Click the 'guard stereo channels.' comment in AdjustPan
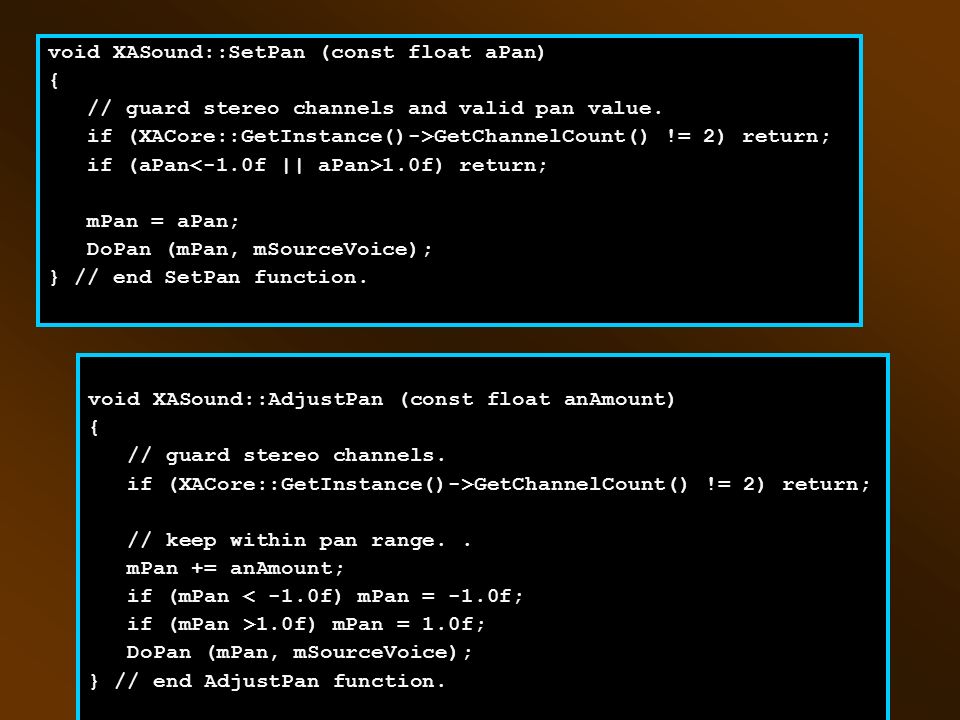 coord(286,456)
